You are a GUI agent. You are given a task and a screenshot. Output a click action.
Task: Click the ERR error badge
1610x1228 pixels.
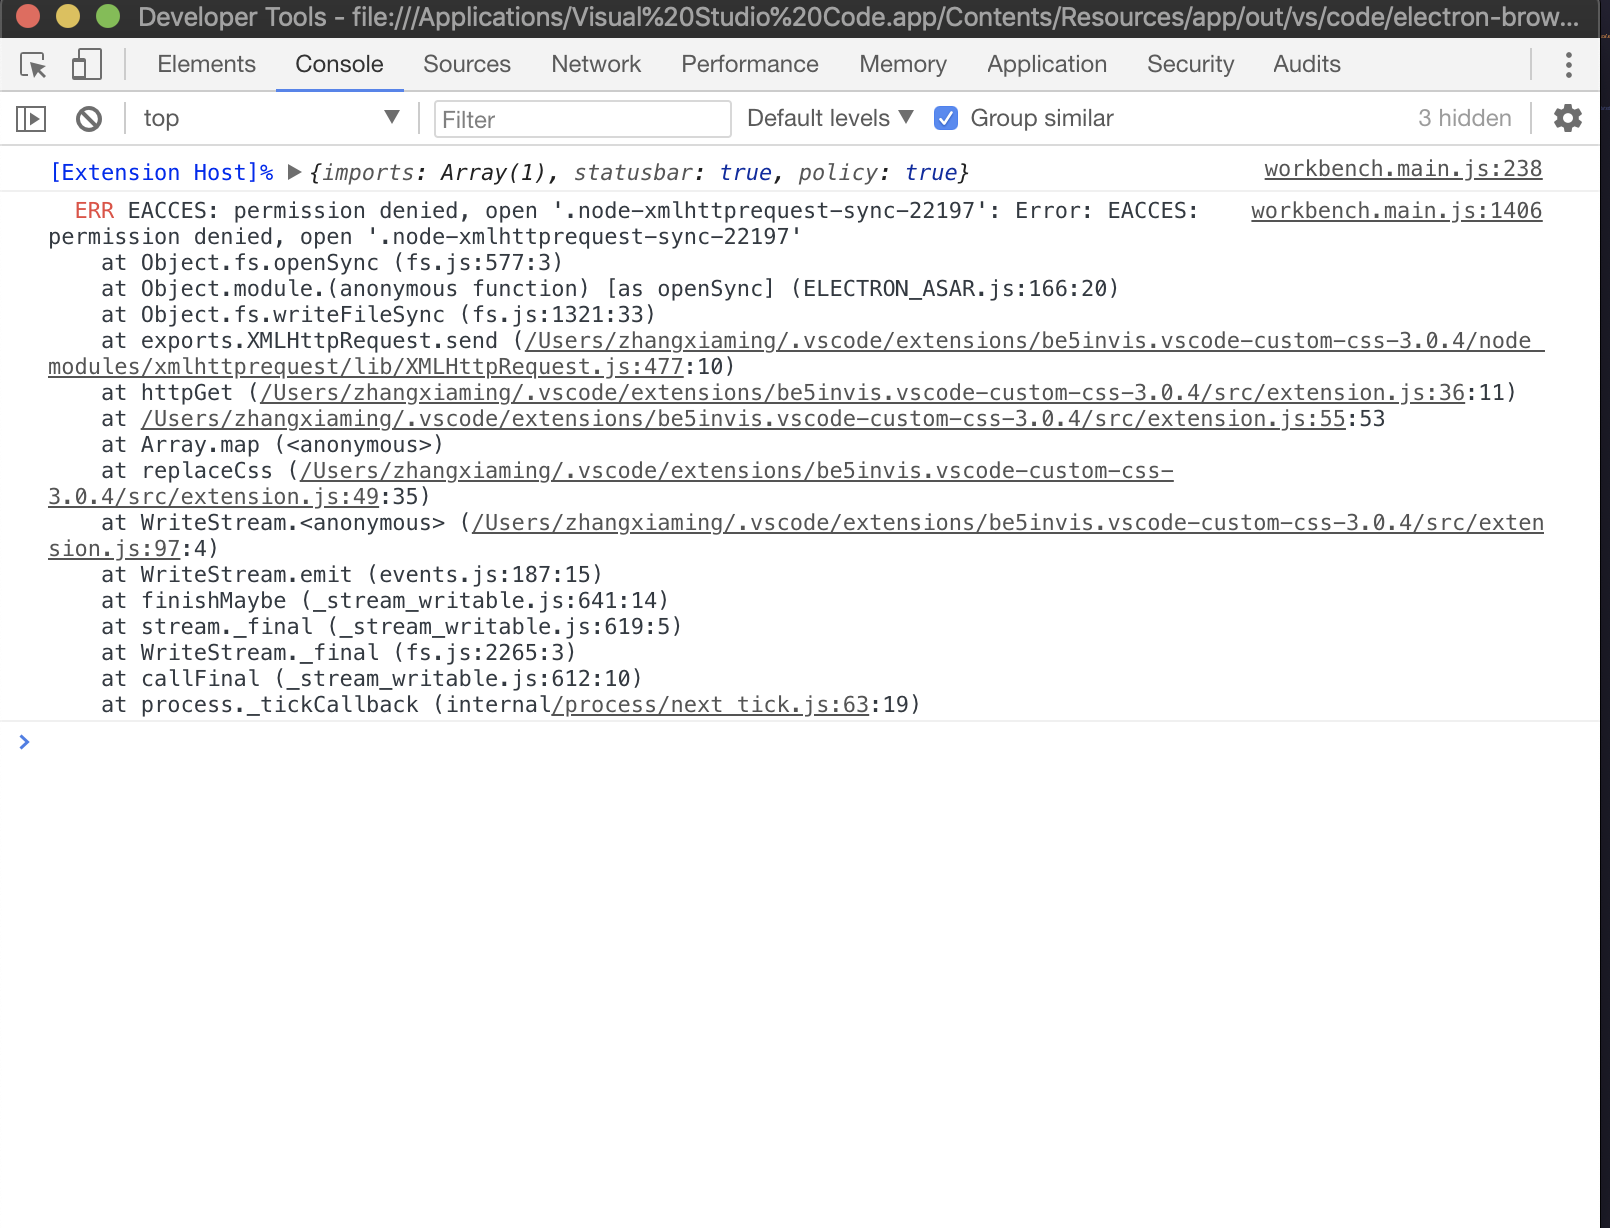click(95, 210)
